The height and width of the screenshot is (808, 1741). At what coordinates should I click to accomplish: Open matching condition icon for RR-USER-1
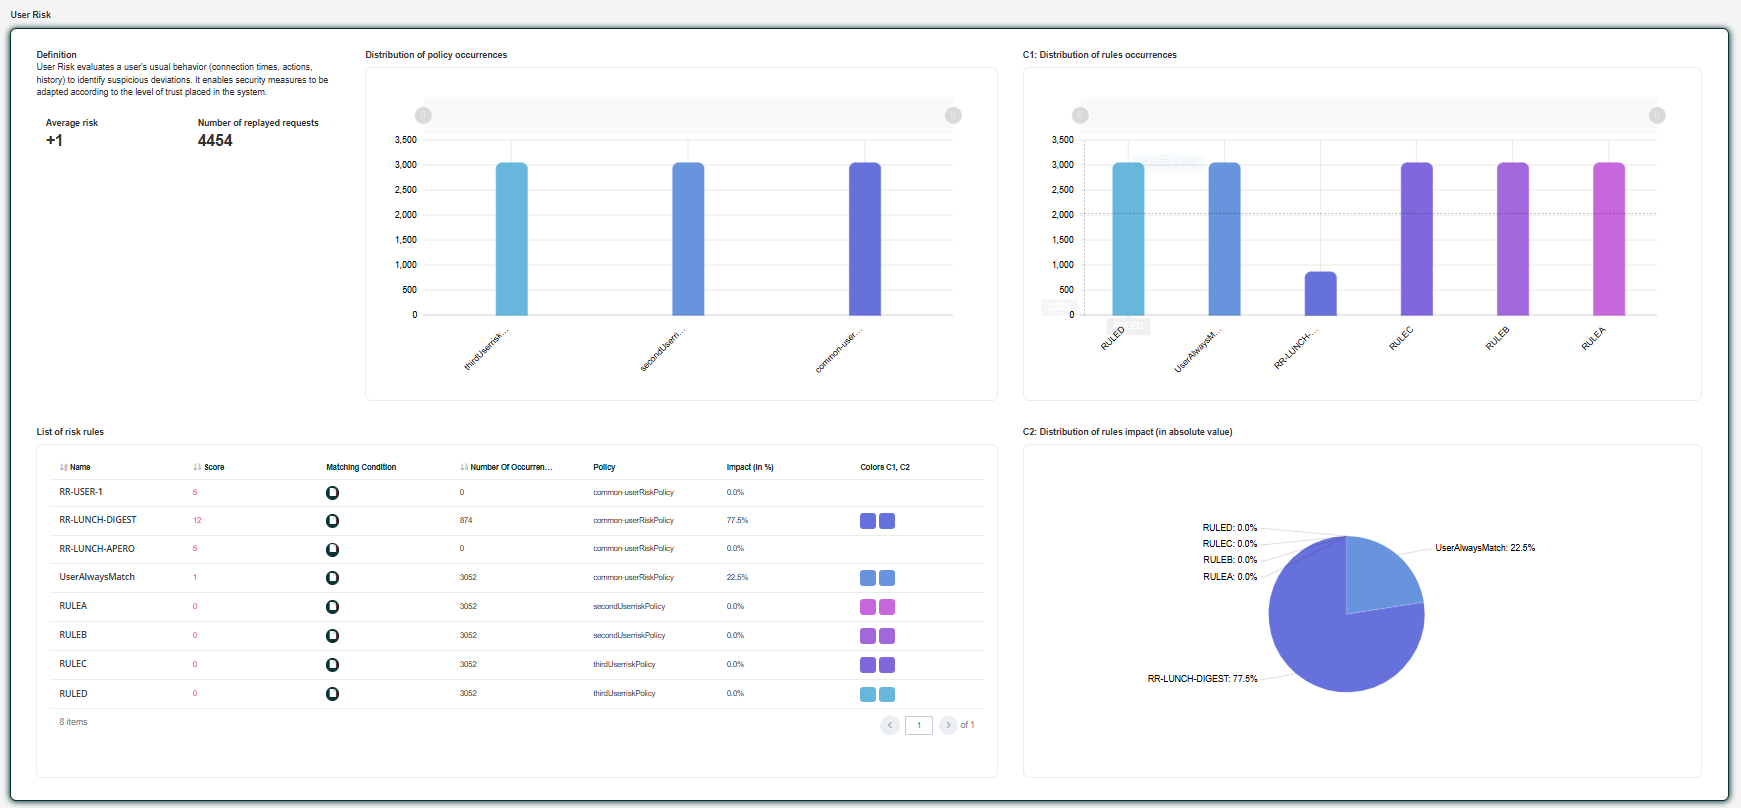(332, 493)
